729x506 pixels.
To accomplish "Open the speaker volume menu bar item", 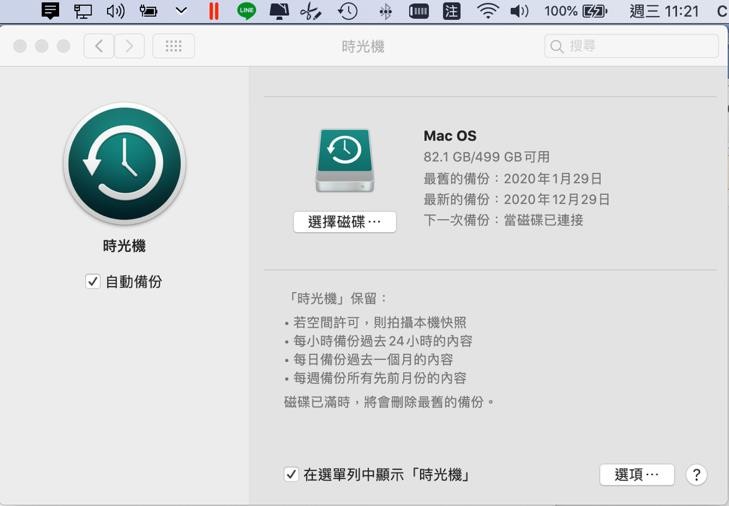I will tap(519, 11).
